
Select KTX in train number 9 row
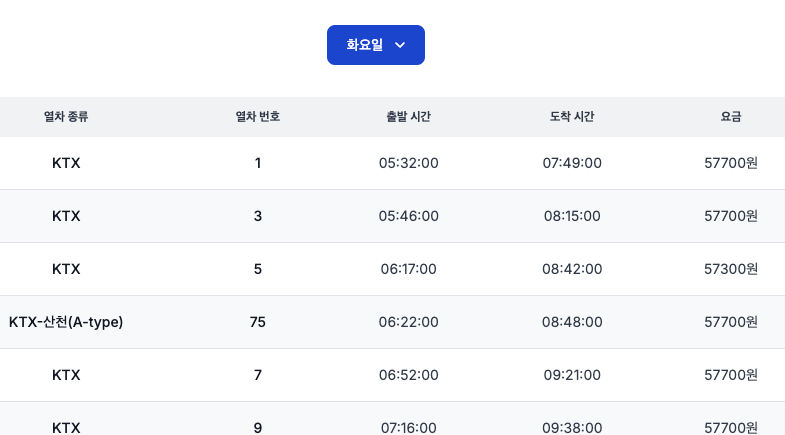pos(66,428)
